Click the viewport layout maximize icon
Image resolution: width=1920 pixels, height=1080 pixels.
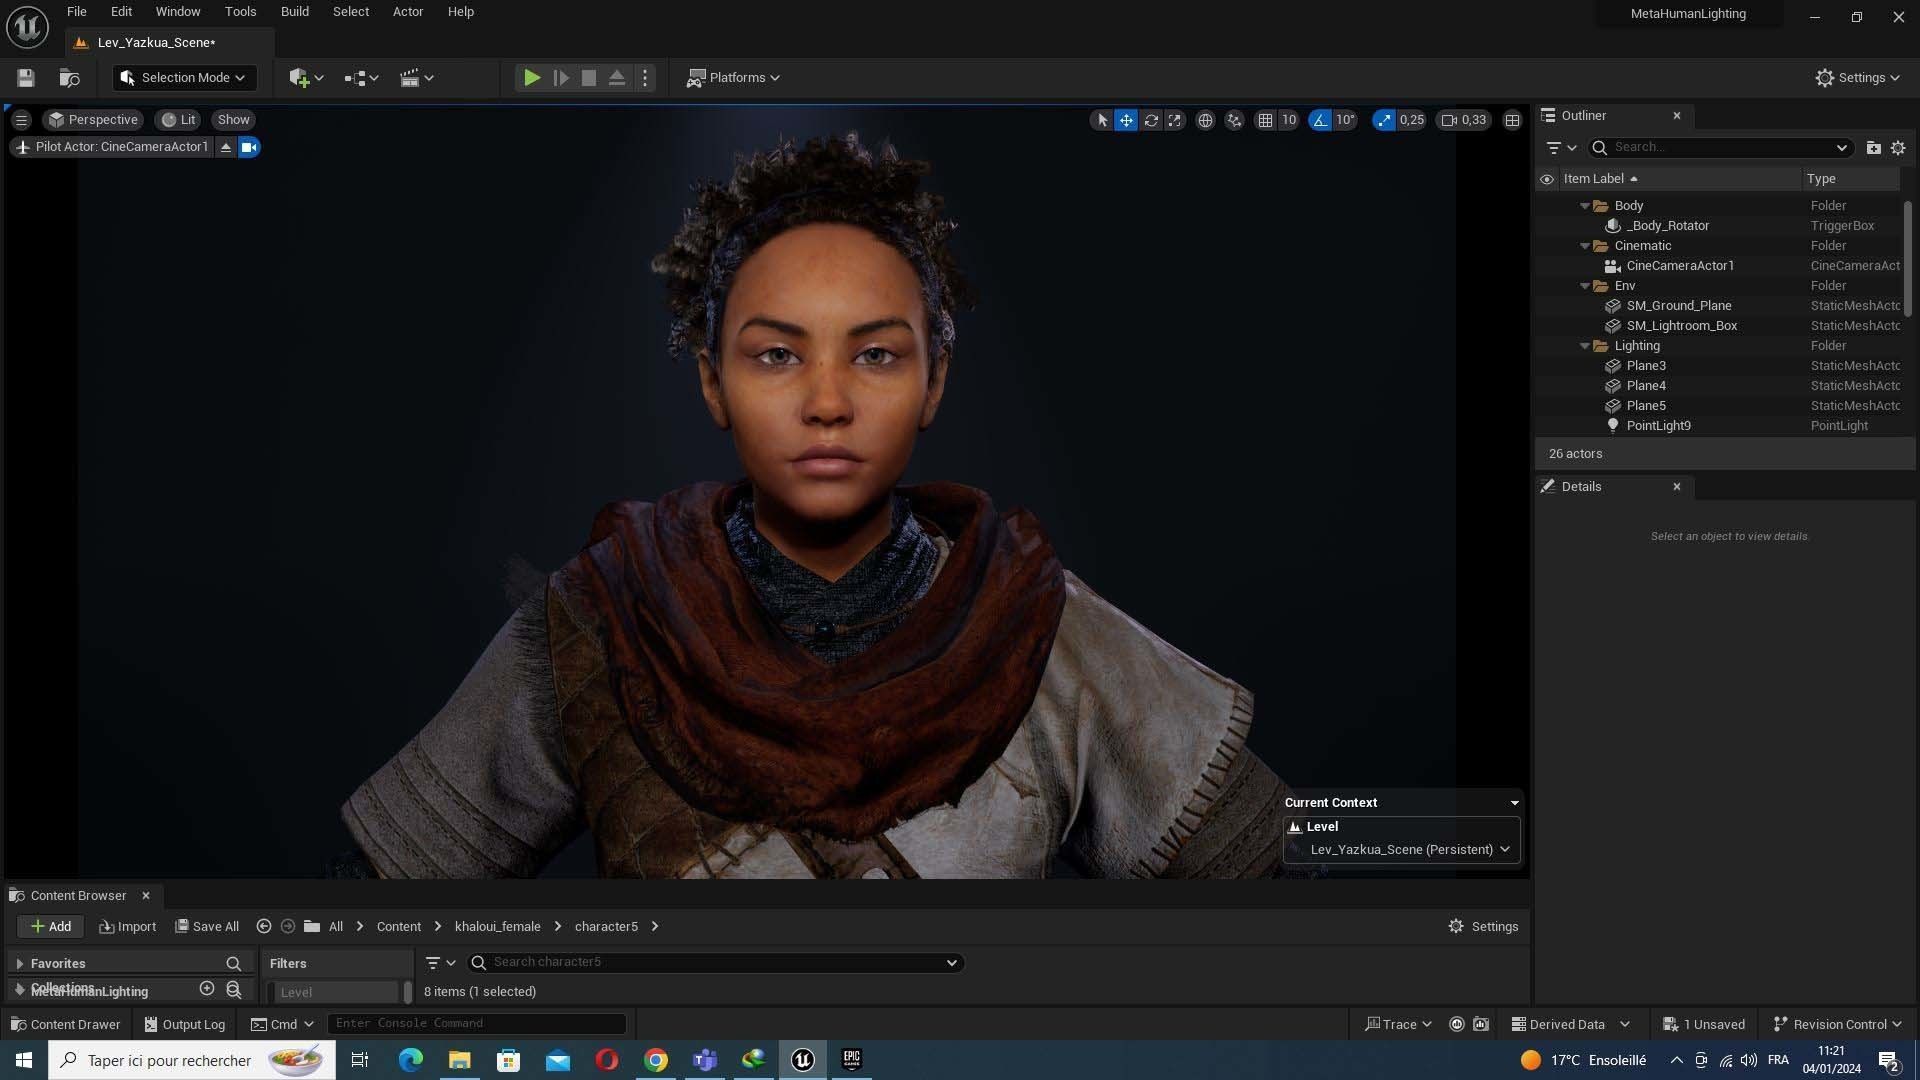pos(1512,120)
